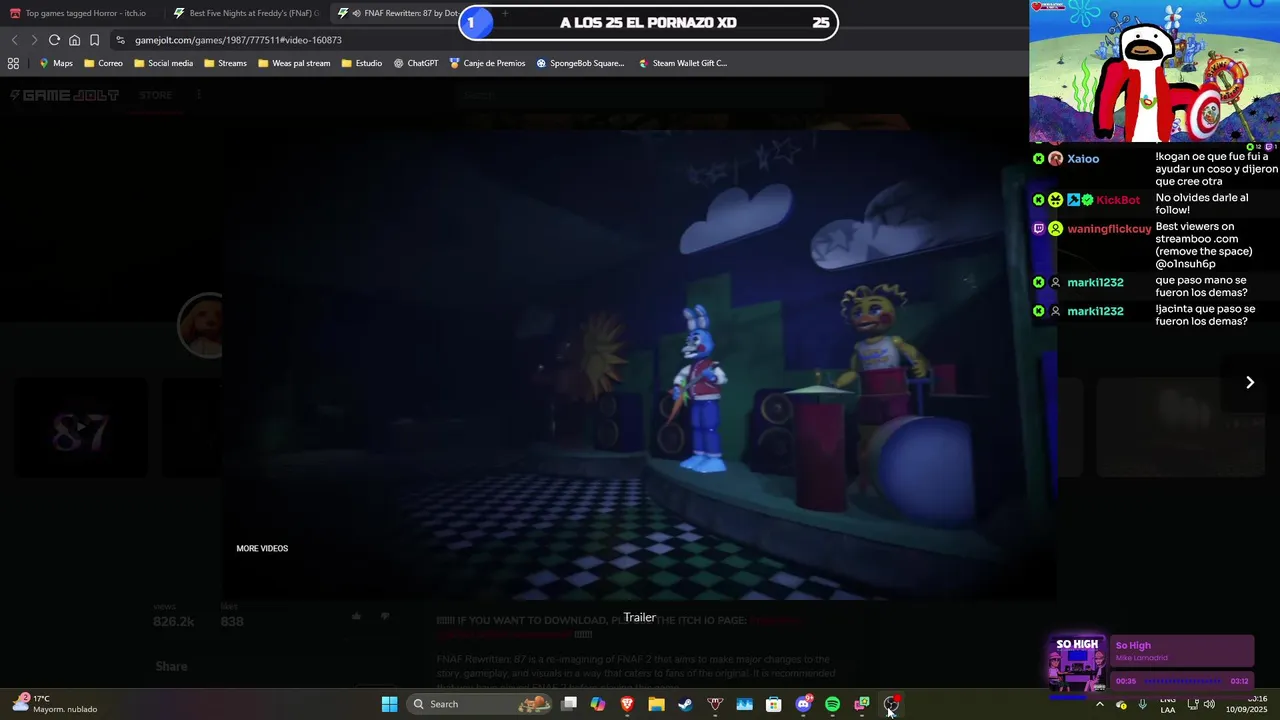This screenshot has width=1280, height=720.
Task: Open the Steam Wallet Gift bookmark
Action: point(683,63)
